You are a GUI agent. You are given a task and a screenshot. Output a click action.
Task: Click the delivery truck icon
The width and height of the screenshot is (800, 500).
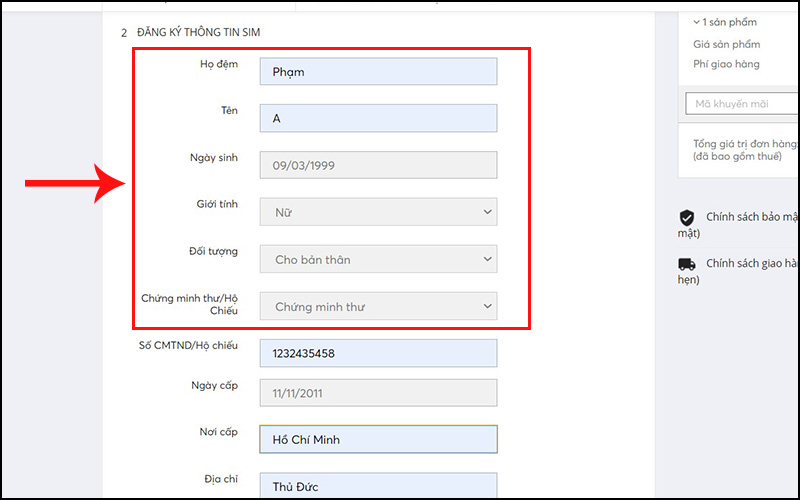click(x=687, y=264)
